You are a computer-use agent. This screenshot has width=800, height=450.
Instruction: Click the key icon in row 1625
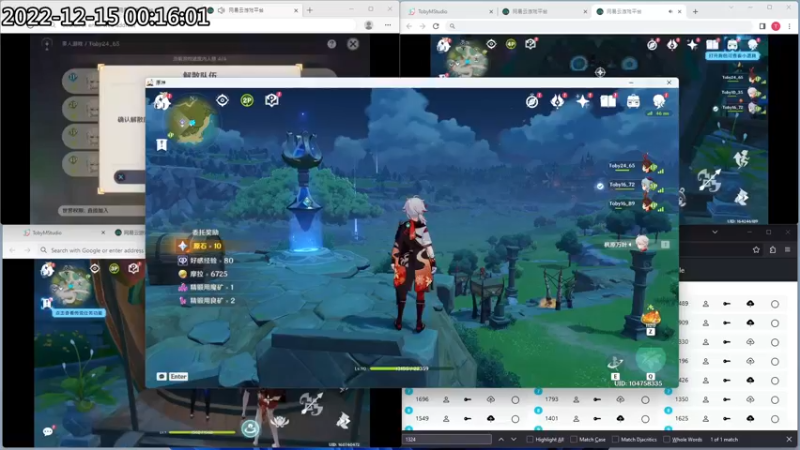[727, 418]
